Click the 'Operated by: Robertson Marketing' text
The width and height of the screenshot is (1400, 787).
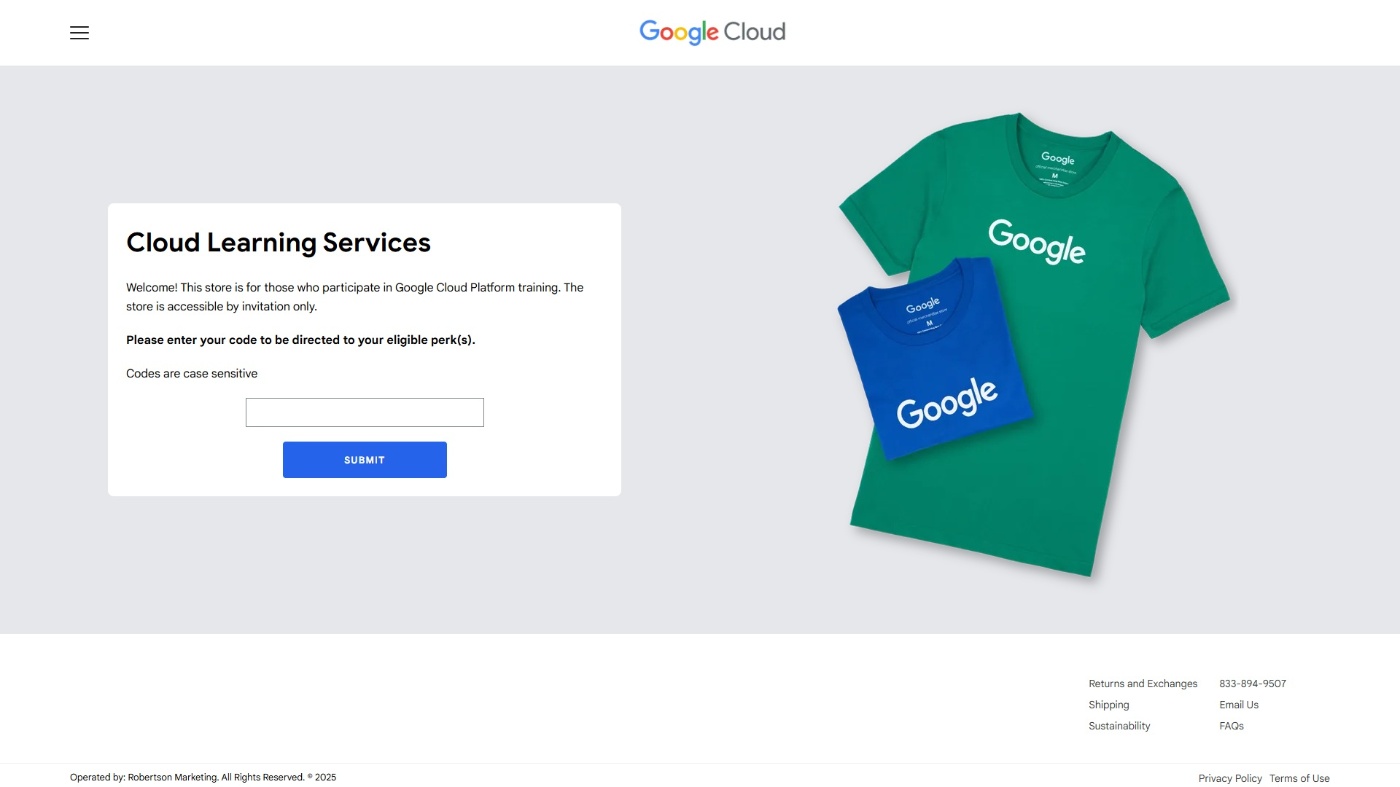203,777
